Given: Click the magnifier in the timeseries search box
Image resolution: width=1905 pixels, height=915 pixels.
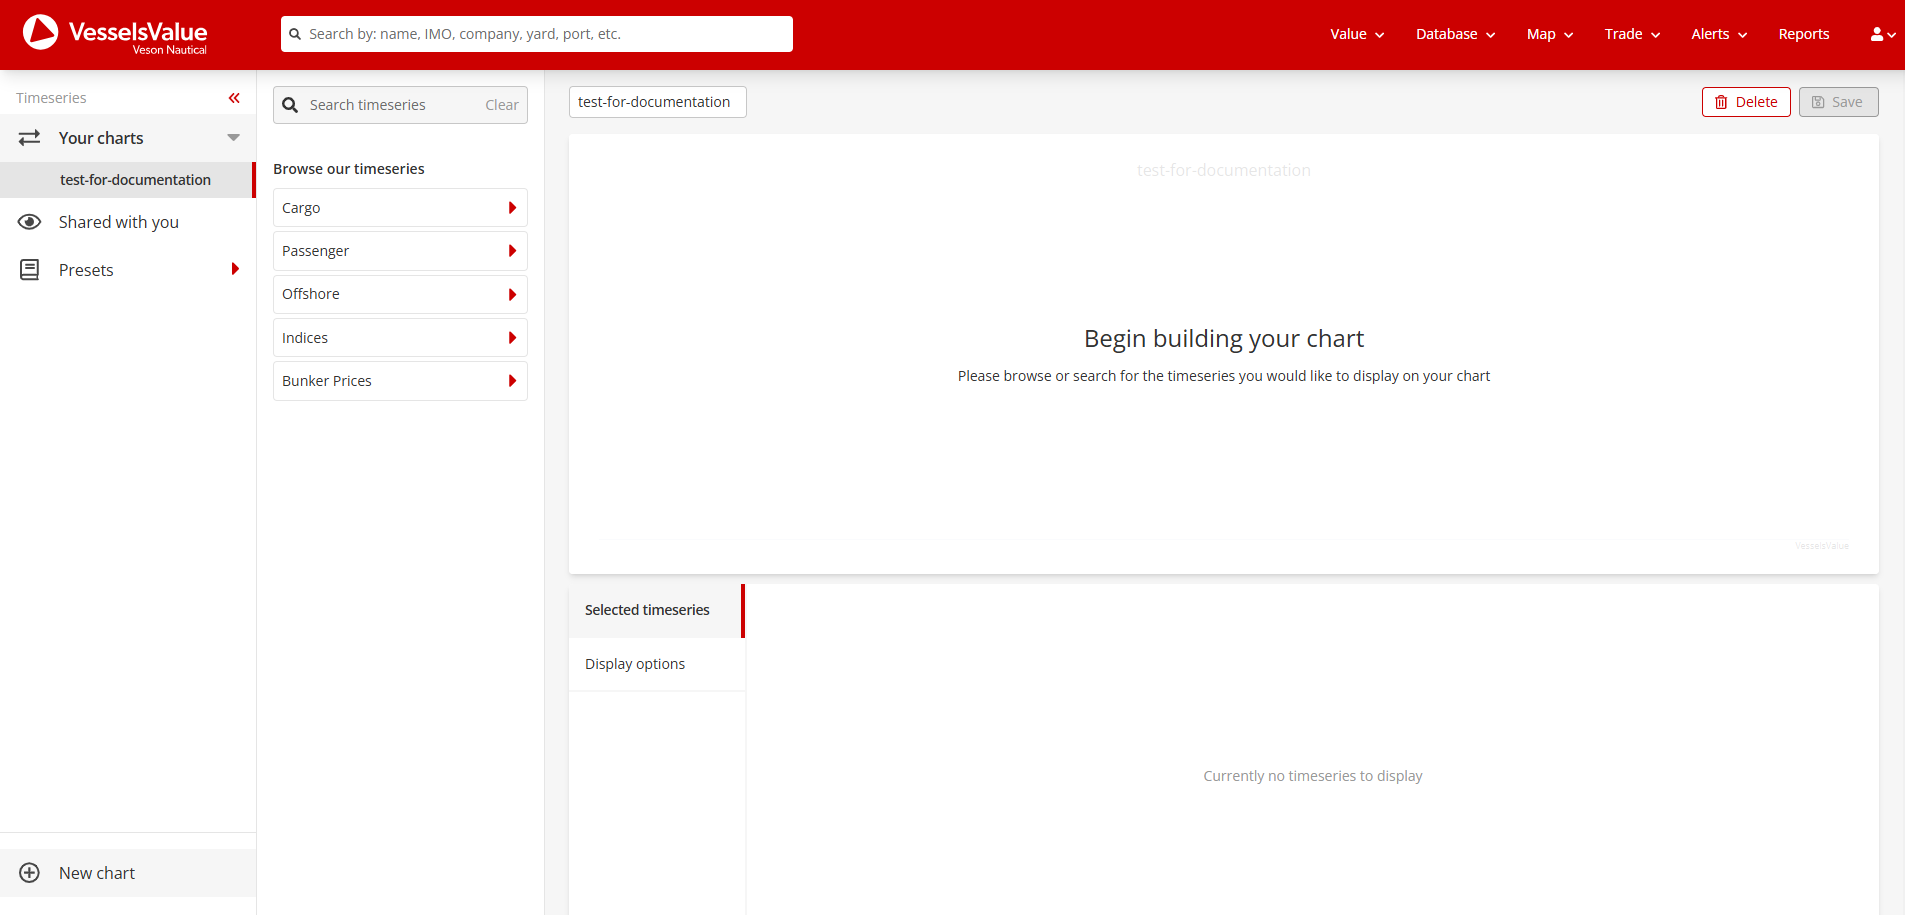Looking at the screenshot, I should click(x=291, y=104).
